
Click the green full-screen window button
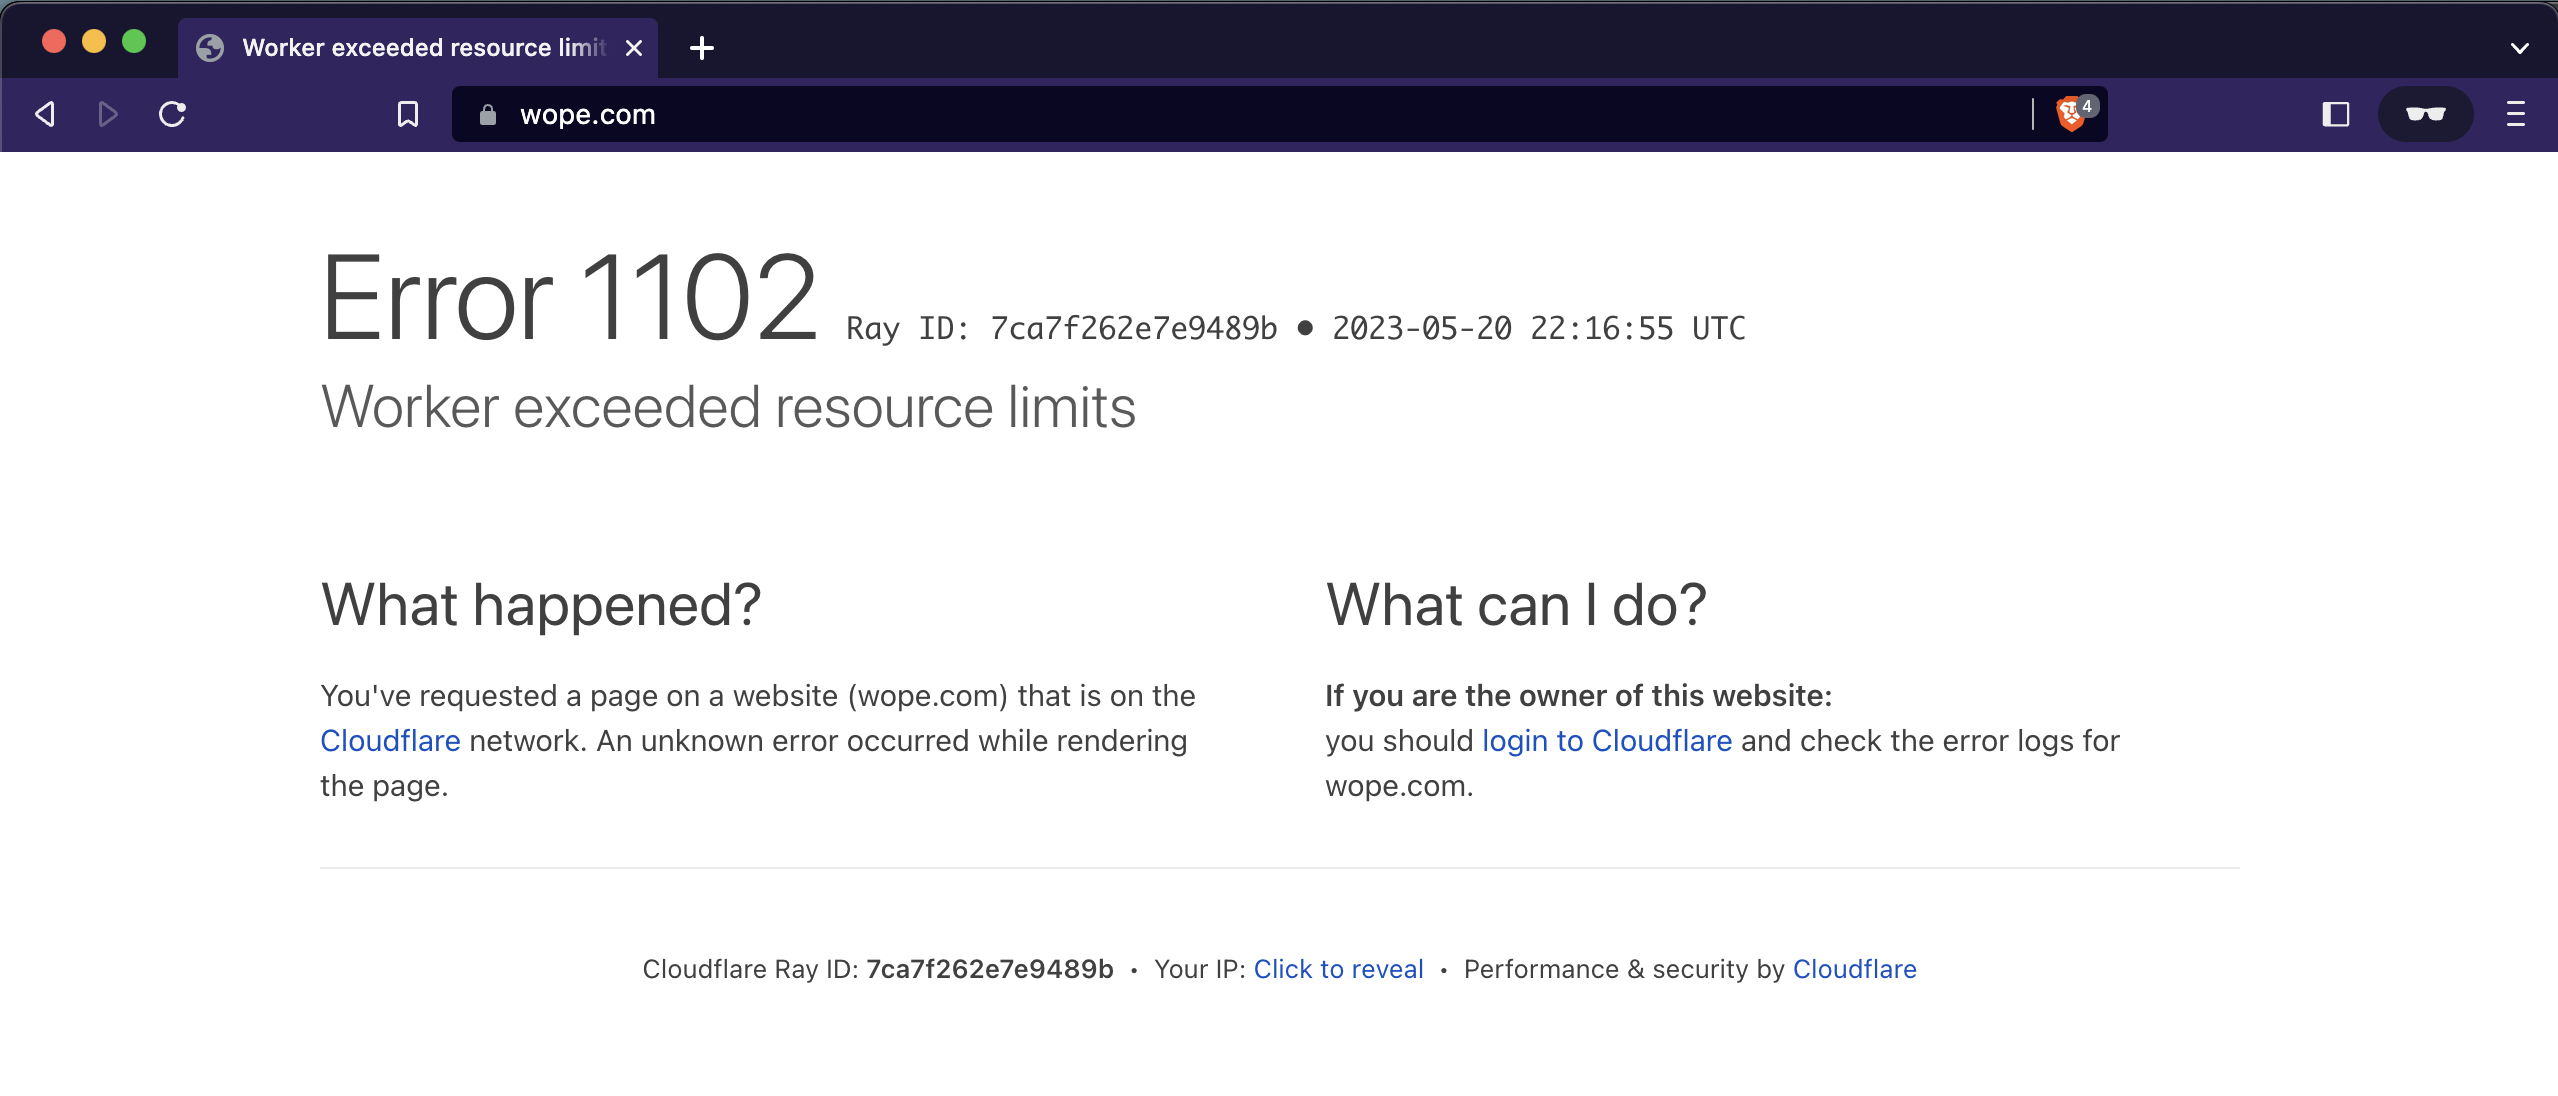click(134, 41)
